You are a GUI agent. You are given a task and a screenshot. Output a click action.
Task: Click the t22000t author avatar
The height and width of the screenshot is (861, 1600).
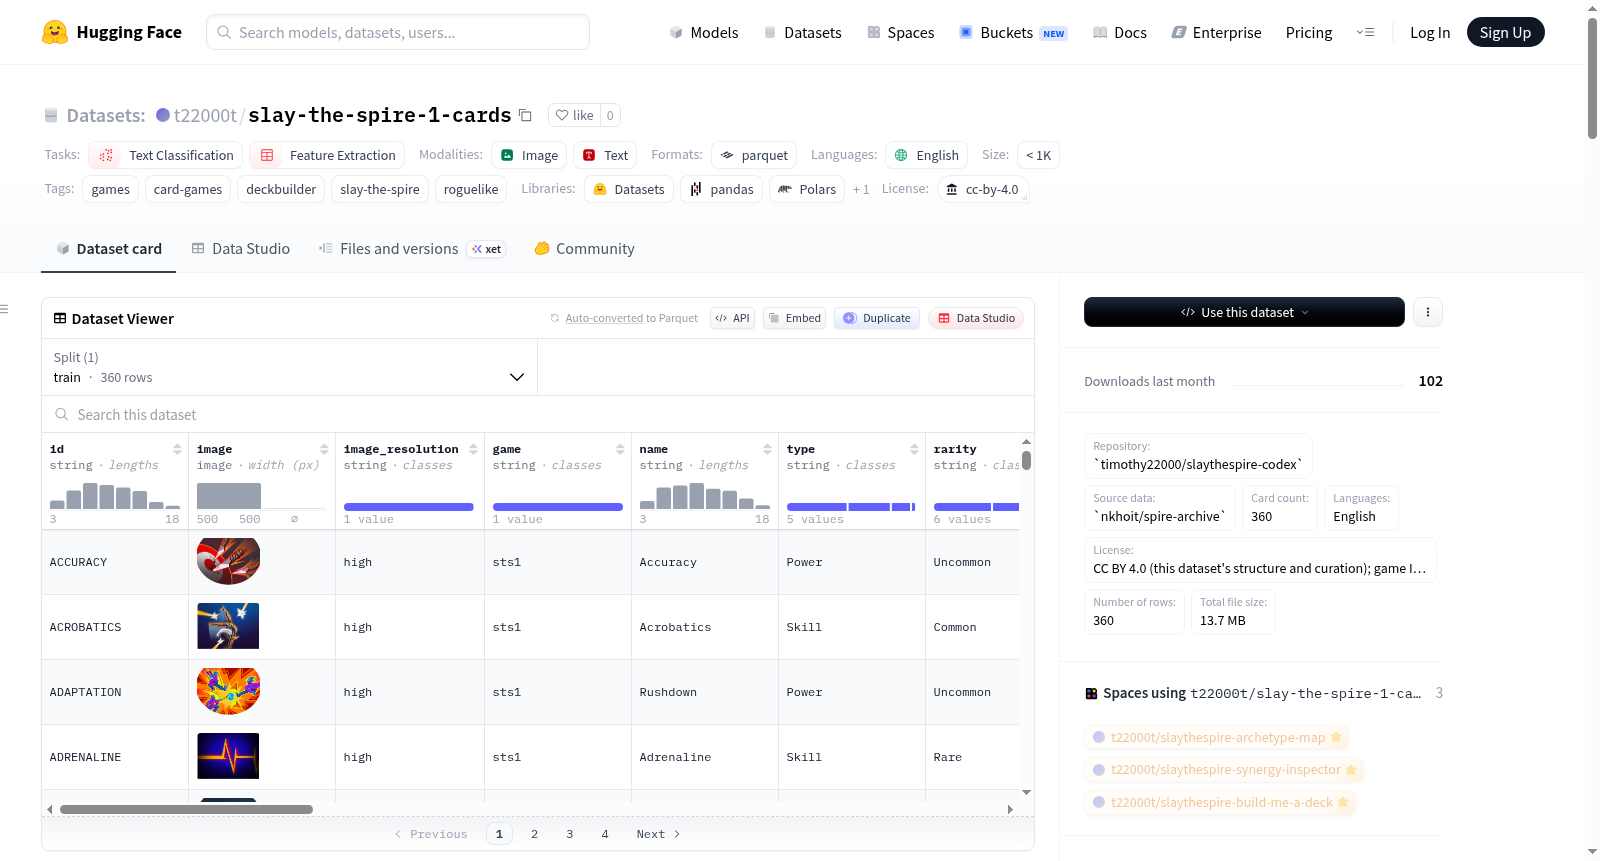tap(163, 115)
